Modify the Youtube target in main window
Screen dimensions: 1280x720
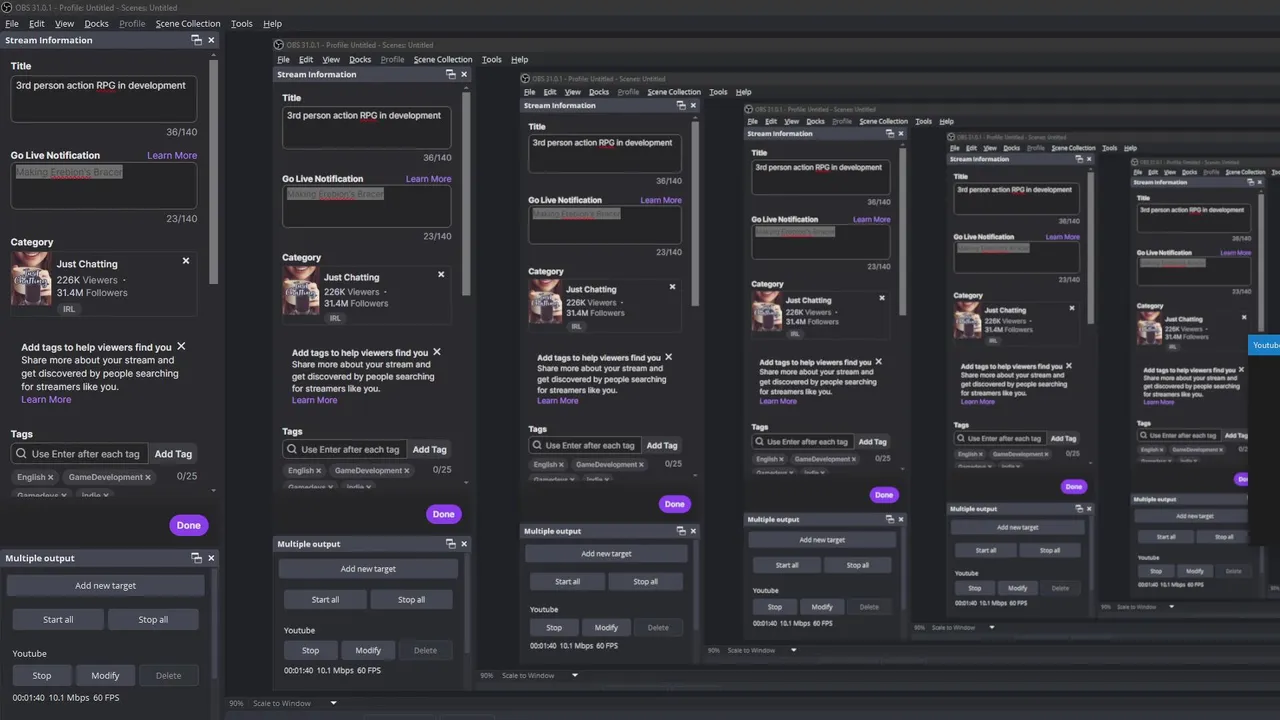(x=105, y=675)
